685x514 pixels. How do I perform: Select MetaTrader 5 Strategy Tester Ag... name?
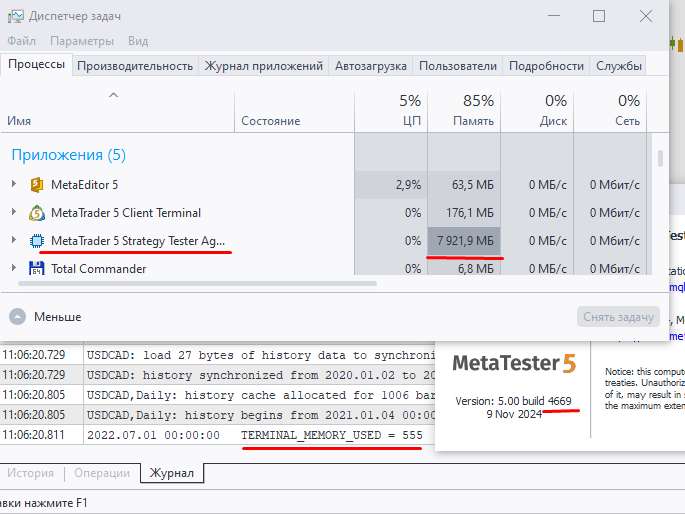(x=138, y=241)
